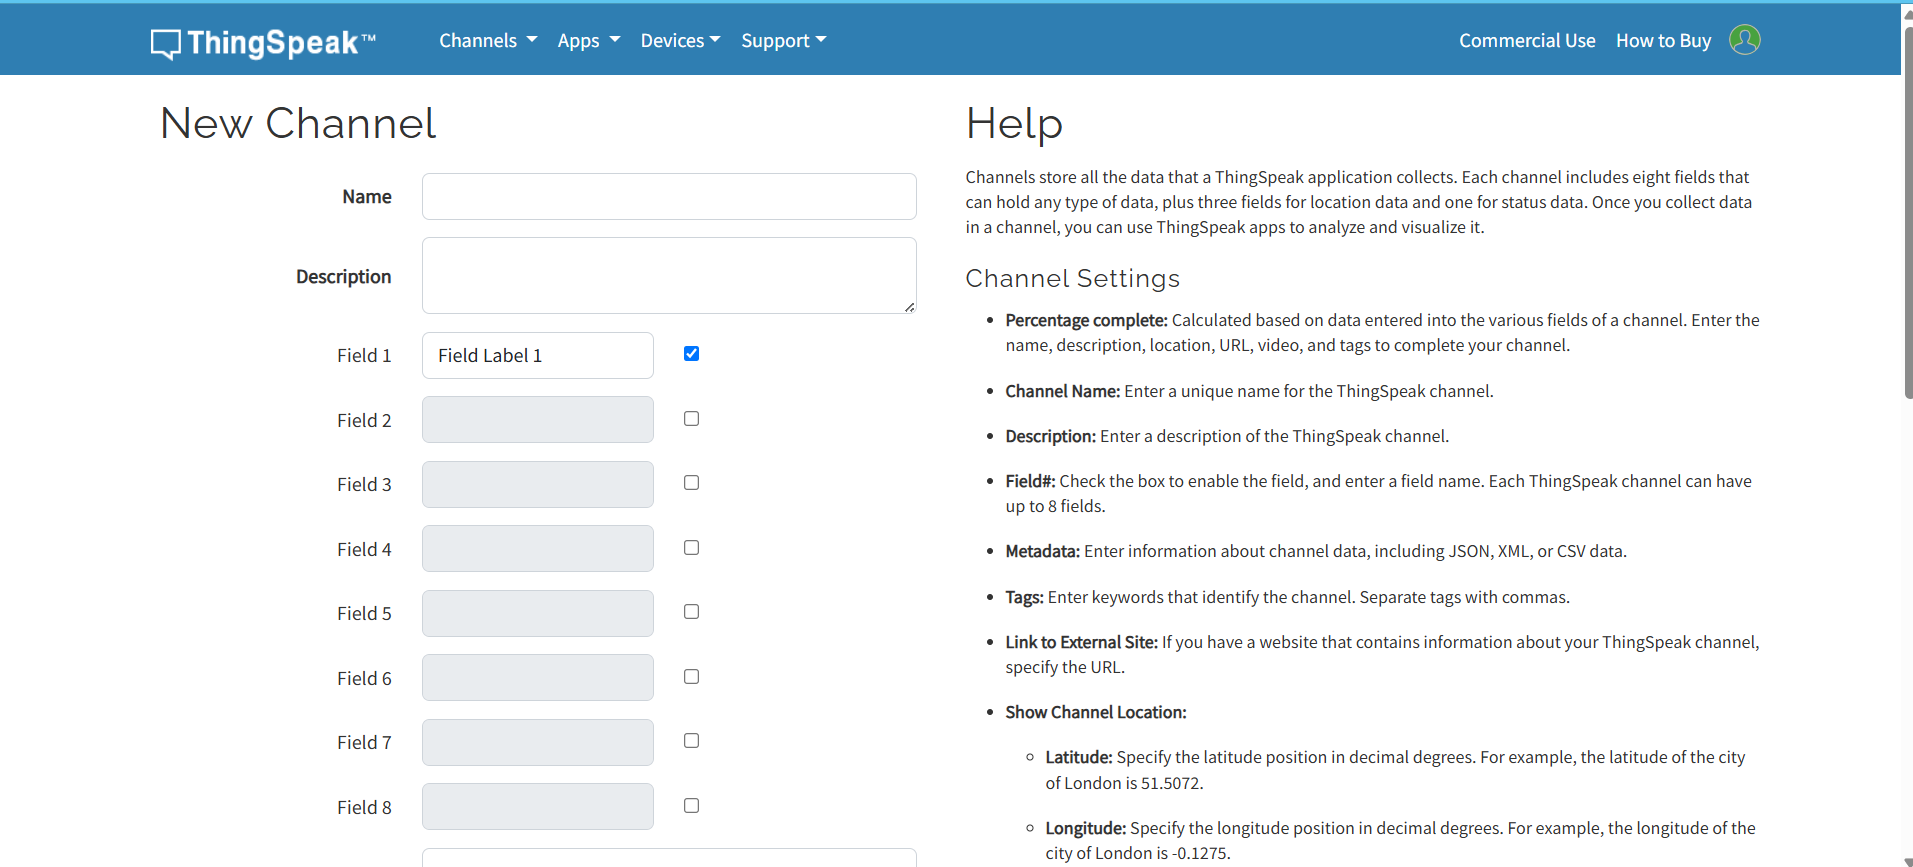
Task: Focus the channel Name input field
Action: (669, 196)
